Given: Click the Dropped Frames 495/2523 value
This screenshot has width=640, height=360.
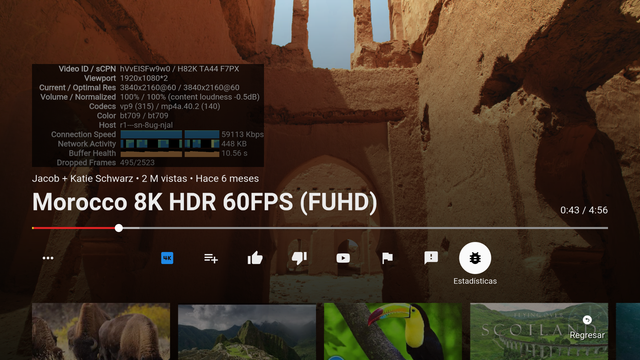Looking at the screenshot, I should pos(137,162).
